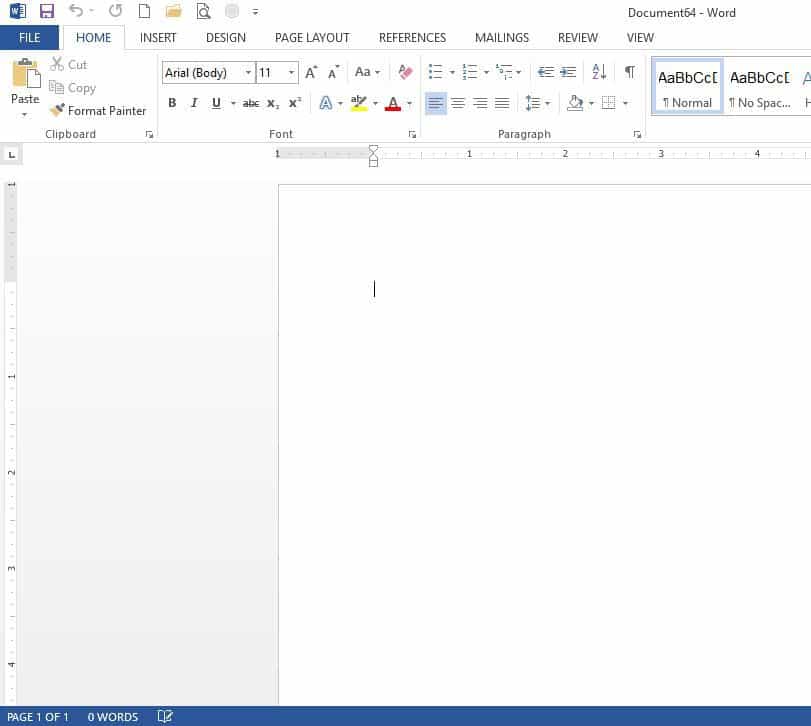Toggle superscript formatting
This screenshot has width=811, height=726.
click(295, 103)
